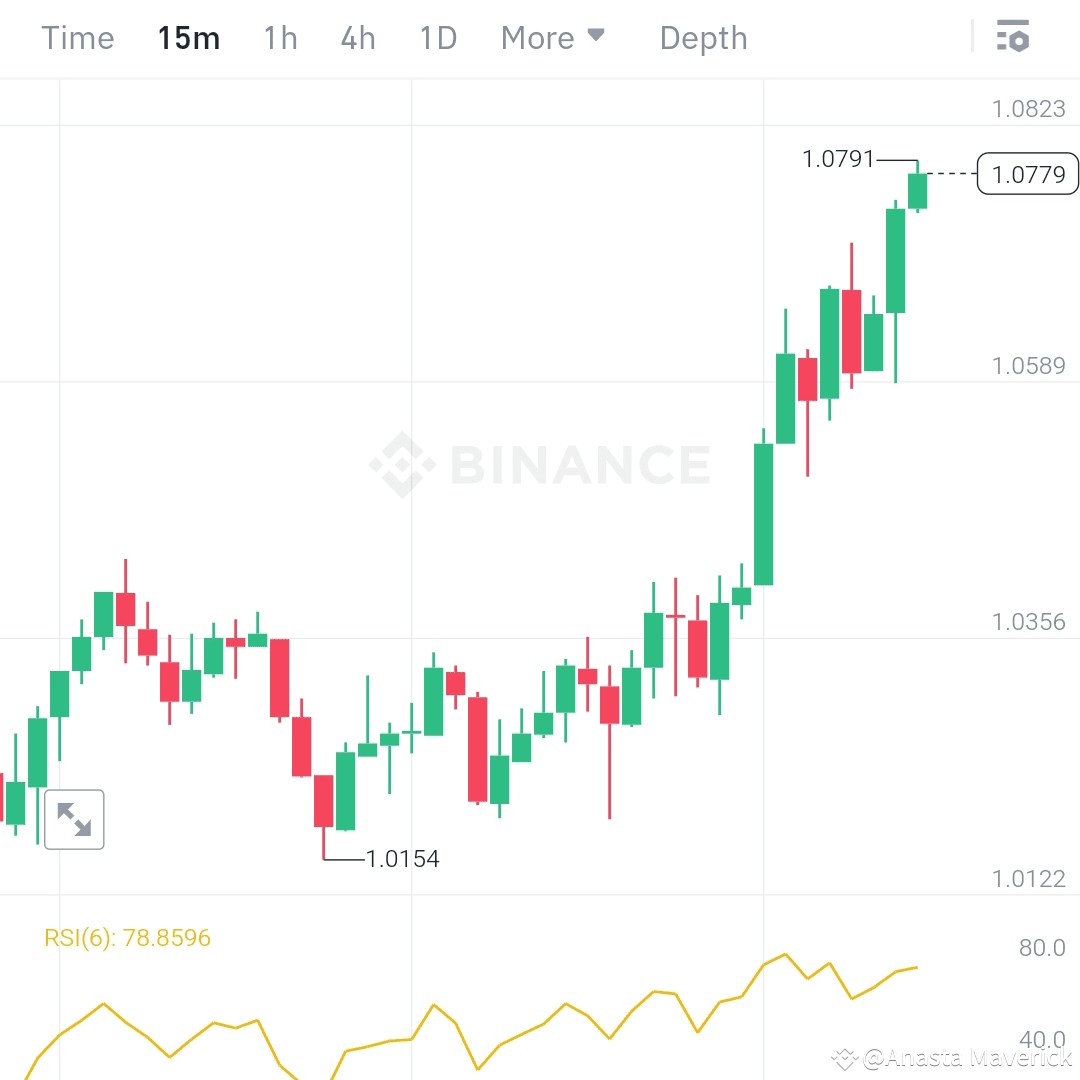The image size is (1080, 1080).
Task: Click the 4h interval label
Action: 357,37
